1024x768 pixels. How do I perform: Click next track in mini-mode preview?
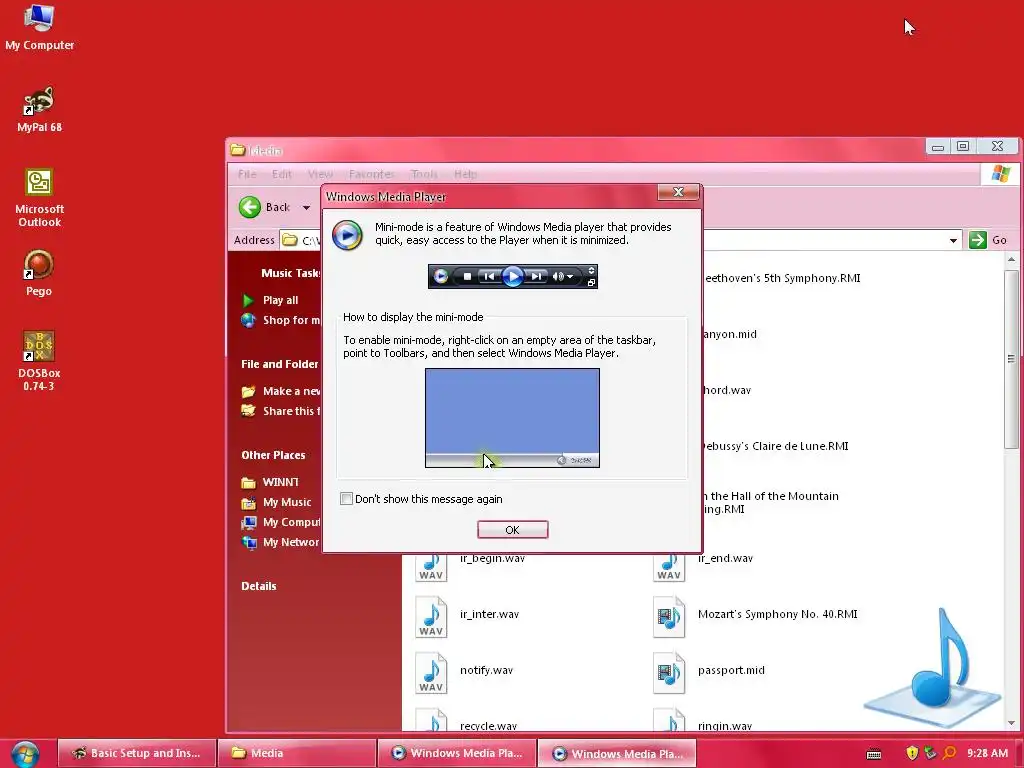click(536, 277)
